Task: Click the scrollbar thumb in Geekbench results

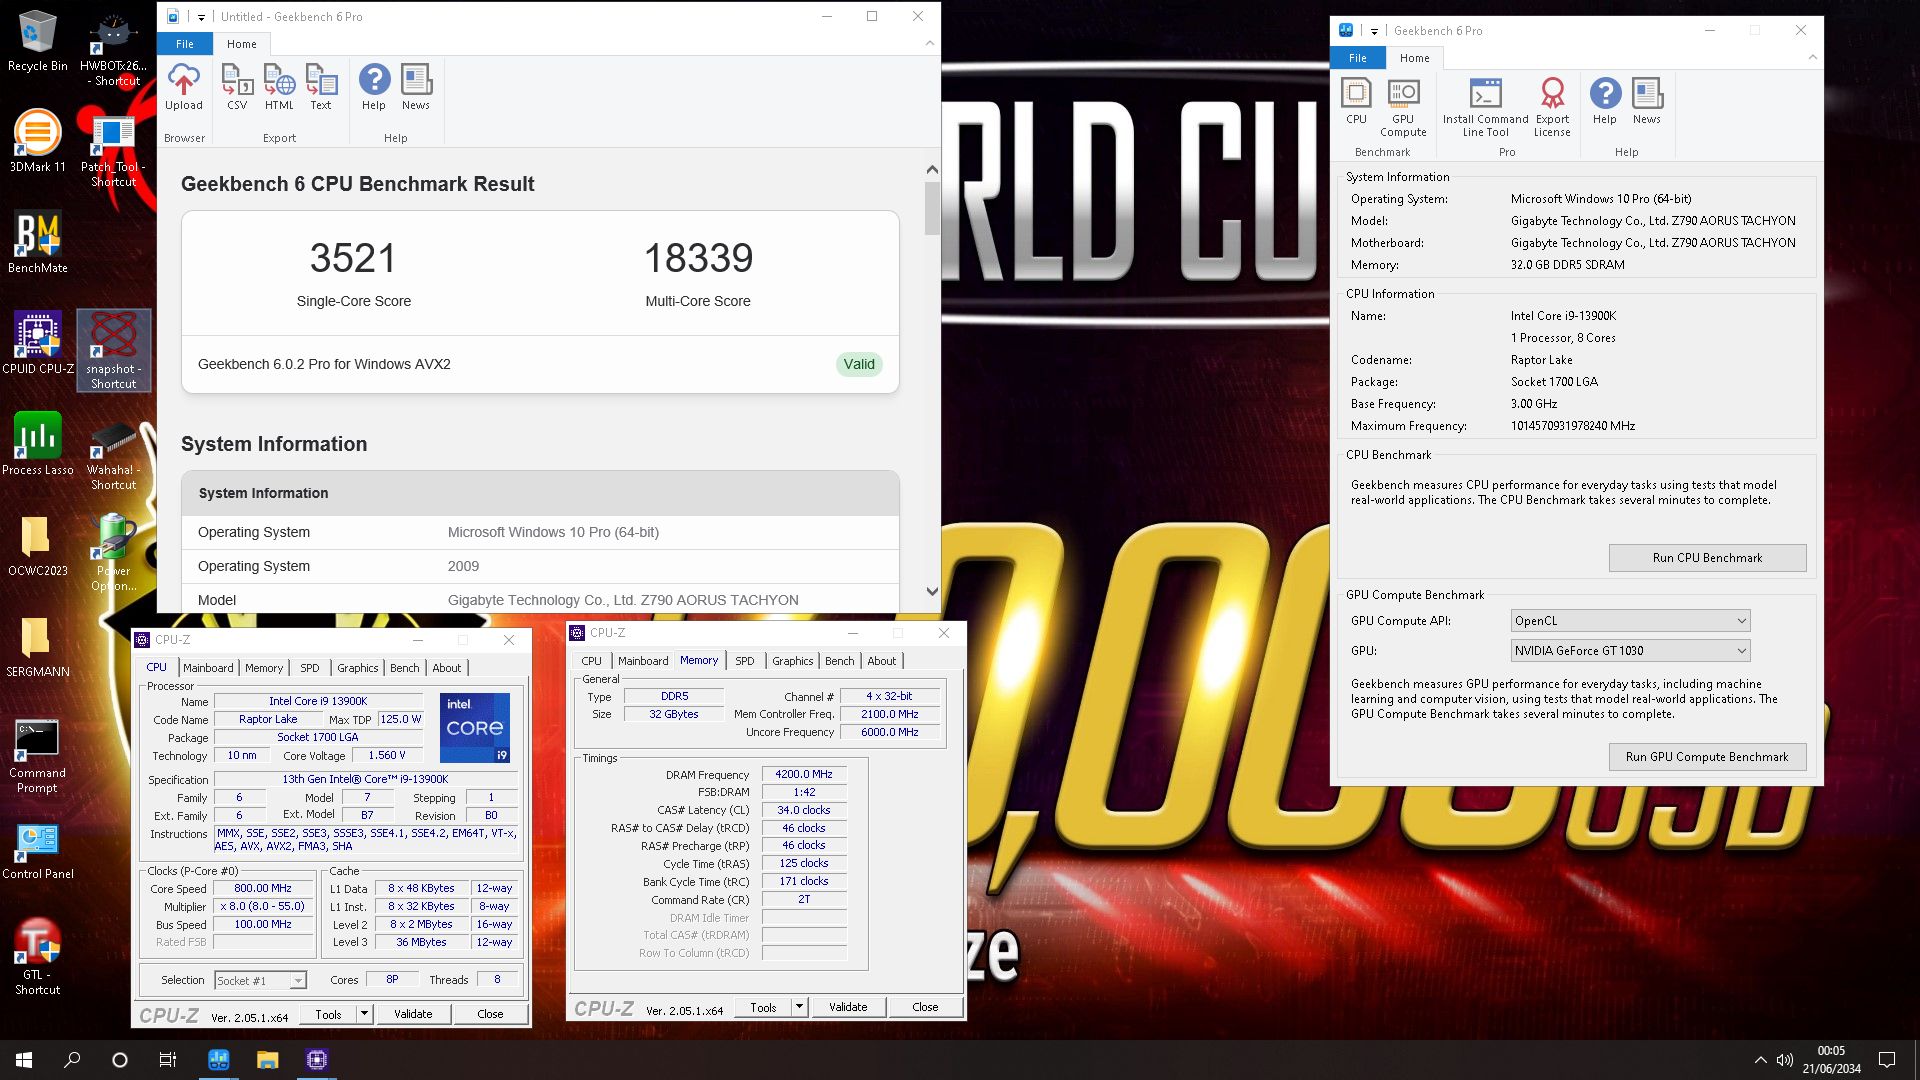Action: pos(932,208)
